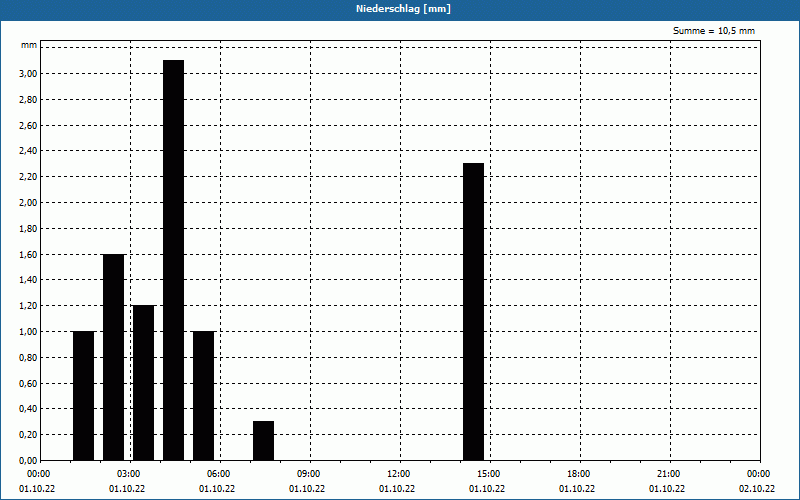Viewport: 800px width, 500px height.
Task: Click the 0,00 y-axis value
Action: [28, 461]
